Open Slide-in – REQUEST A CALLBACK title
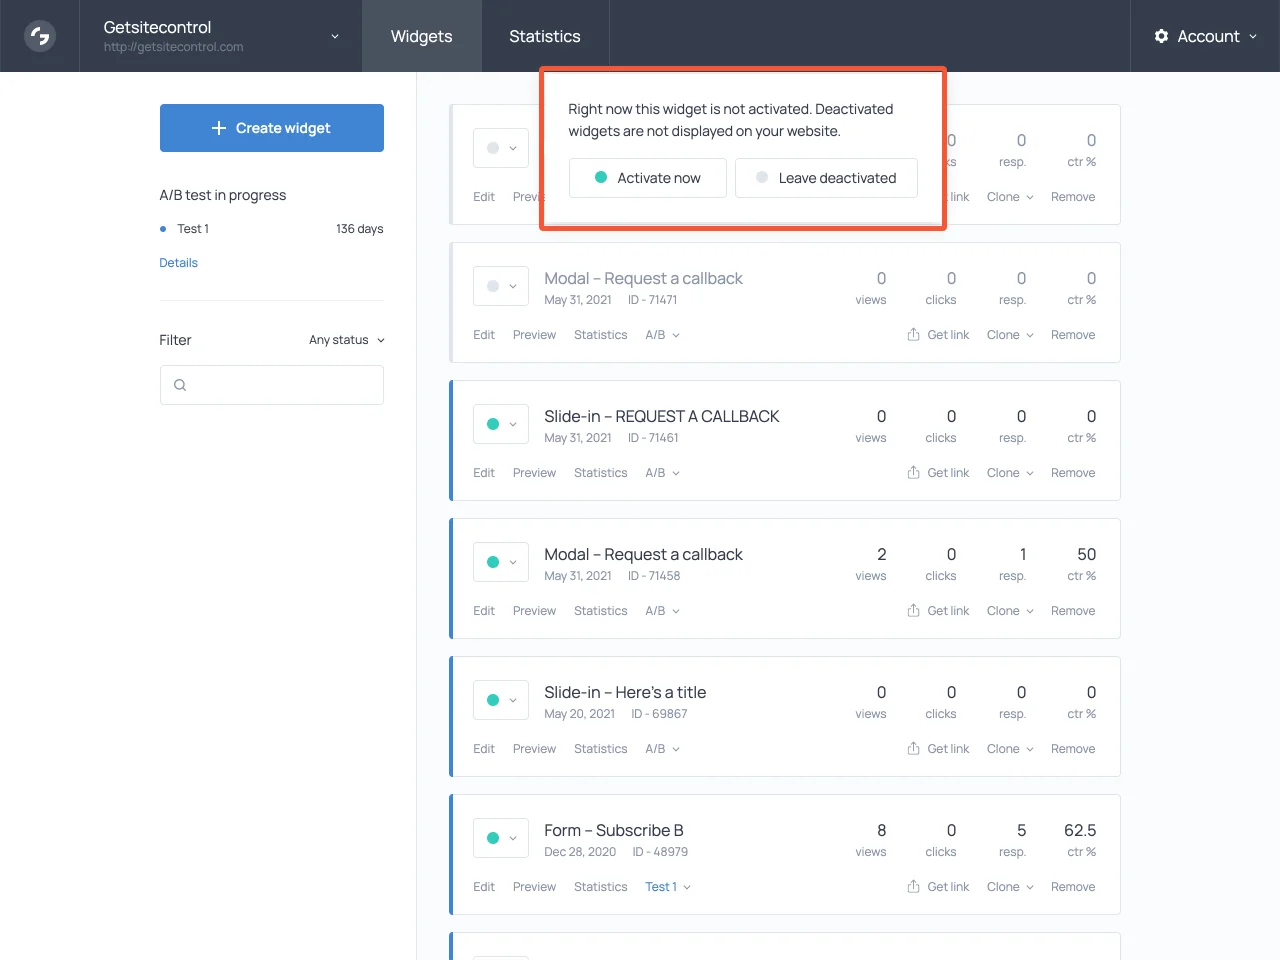 point(662,416)
